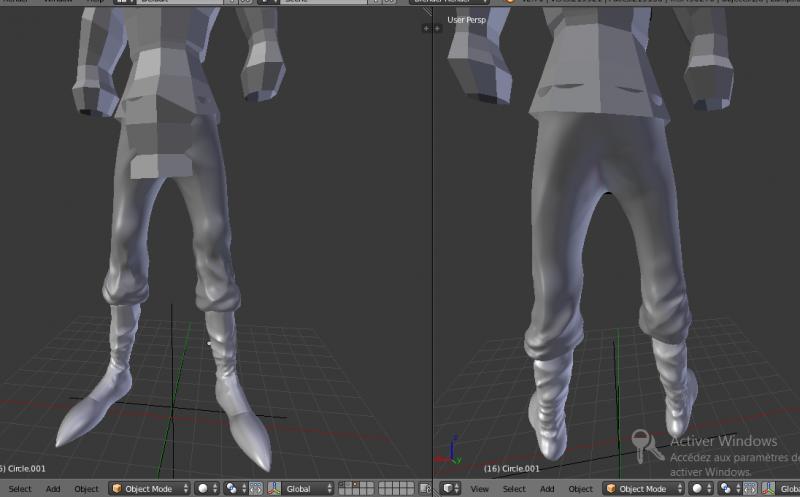Toggle lock to scene icon in left viewport
The width and height of the screenshot is (800, 497).
tap(426, 489)
